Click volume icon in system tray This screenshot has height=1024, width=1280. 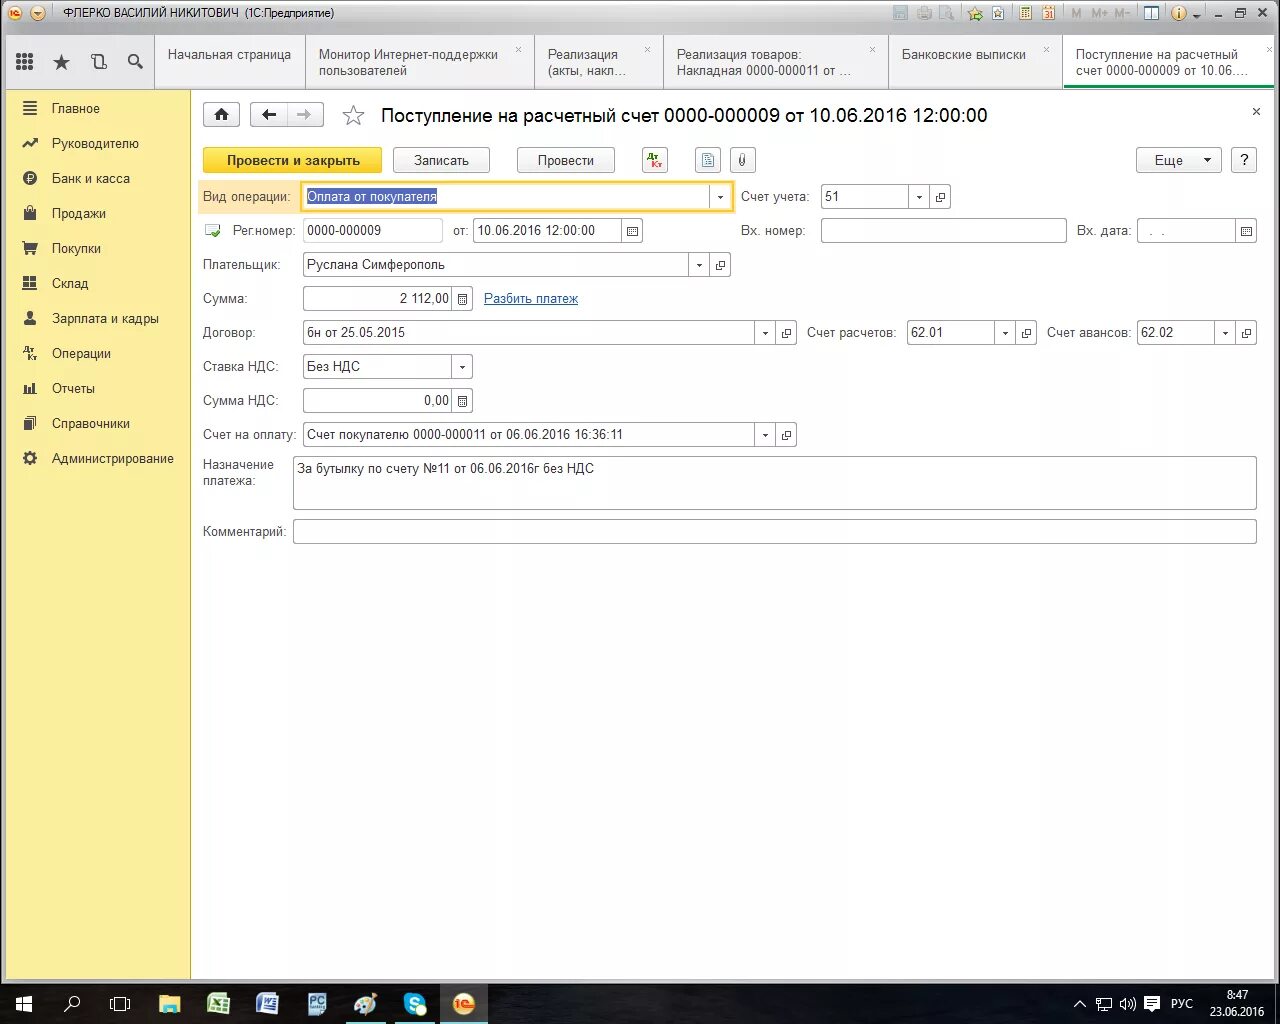pos(1127,1004)
